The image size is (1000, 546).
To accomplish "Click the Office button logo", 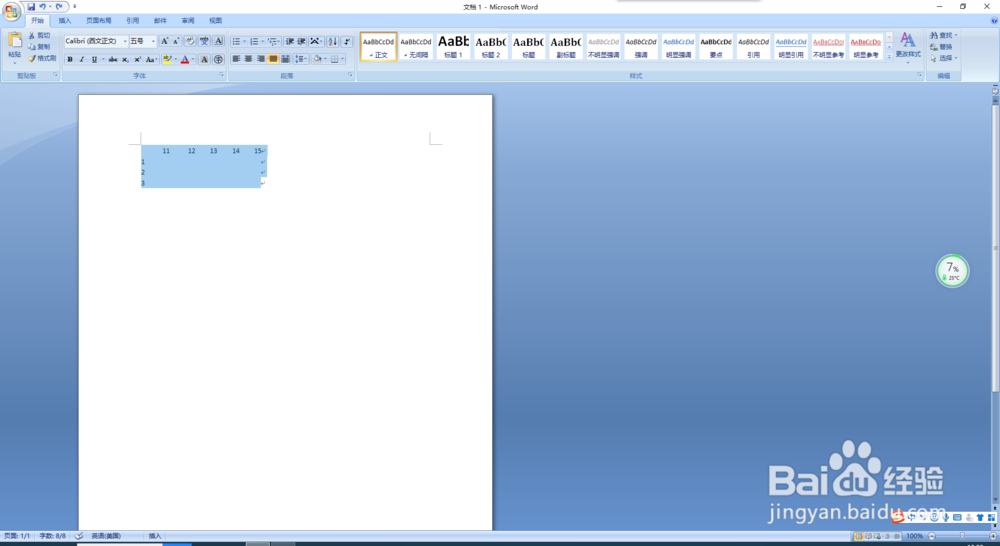I will tap(11, 11).
